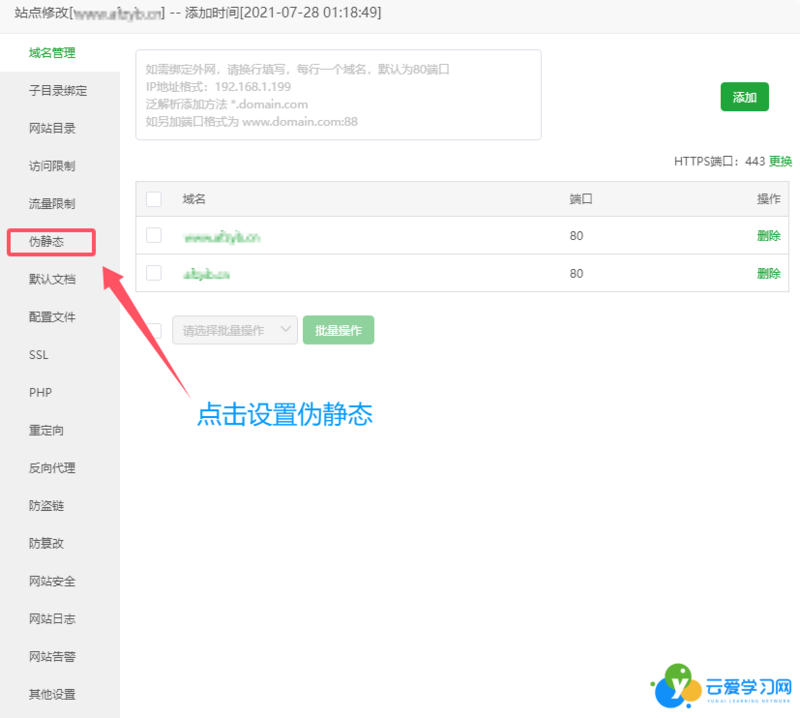Open the 子目录绑定 tab

coord(58,90)
